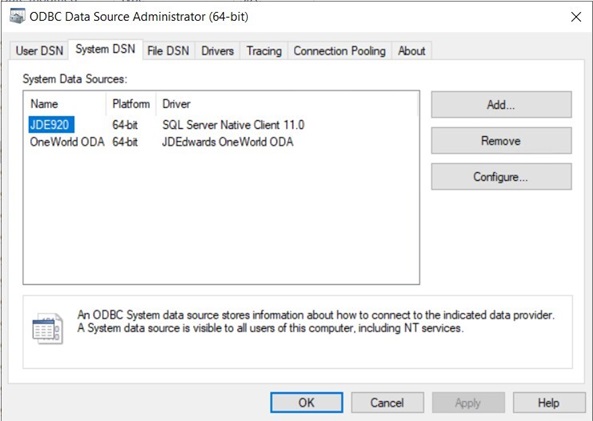The image size is (593, 421).
Task: Switch to the User DSN tab
Action: pos(39,51)
